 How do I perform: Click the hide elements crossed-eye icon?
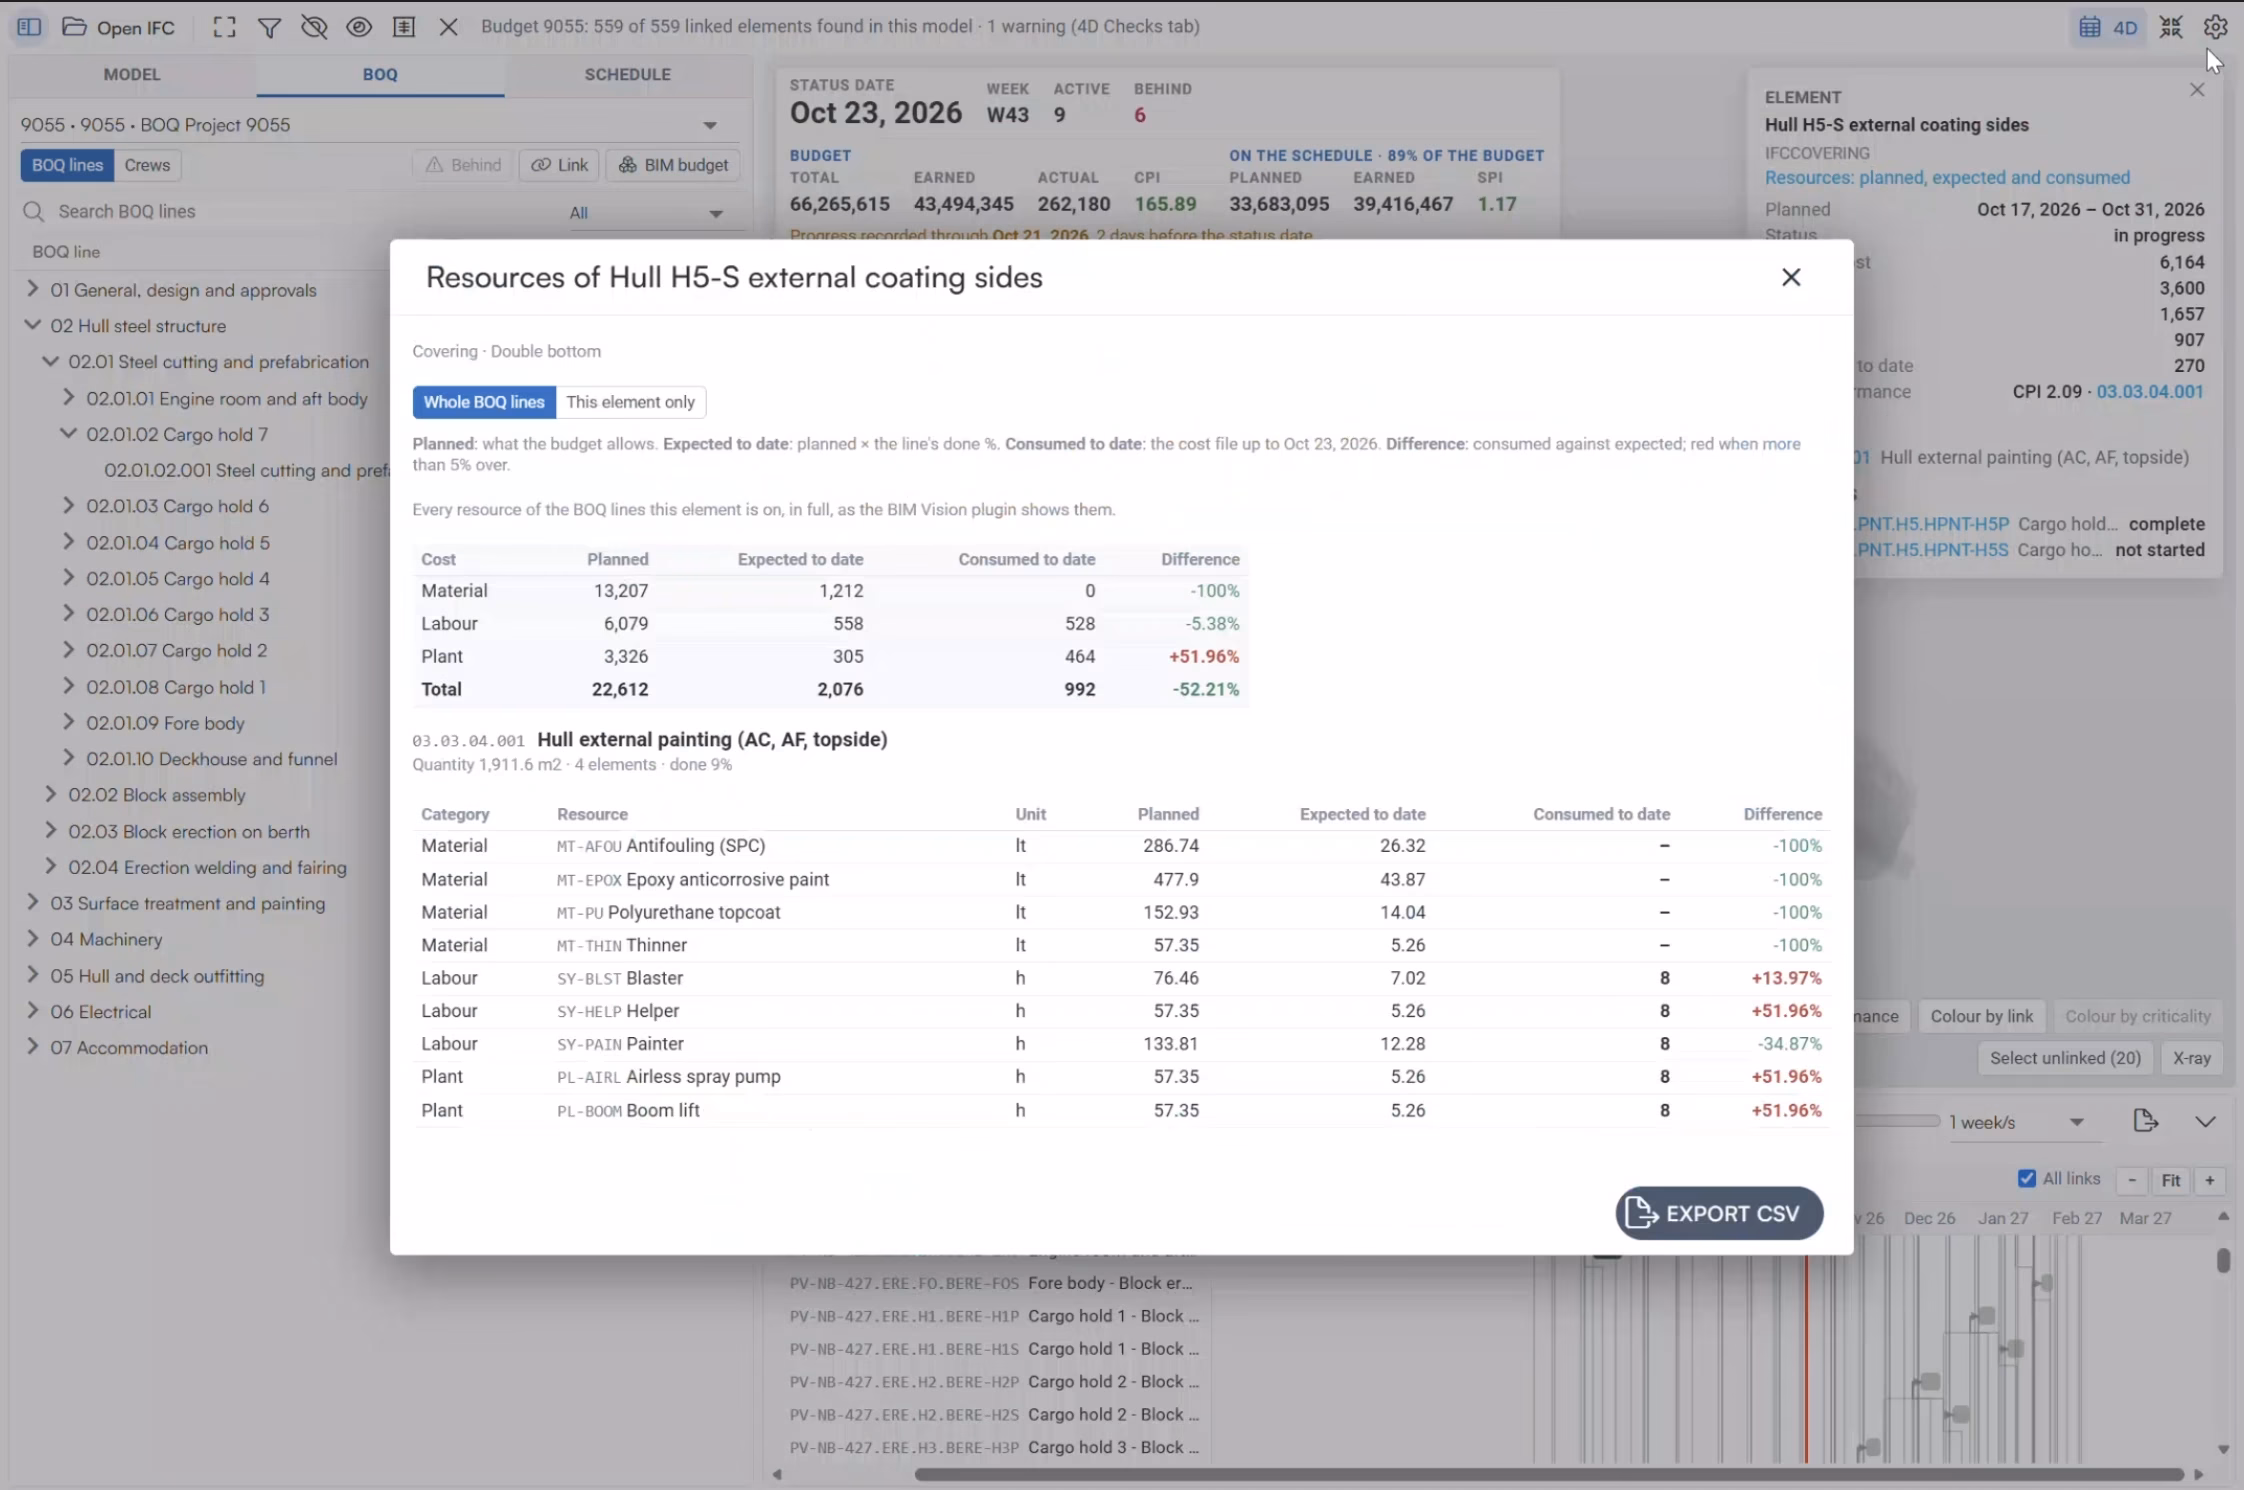(314, 27)
